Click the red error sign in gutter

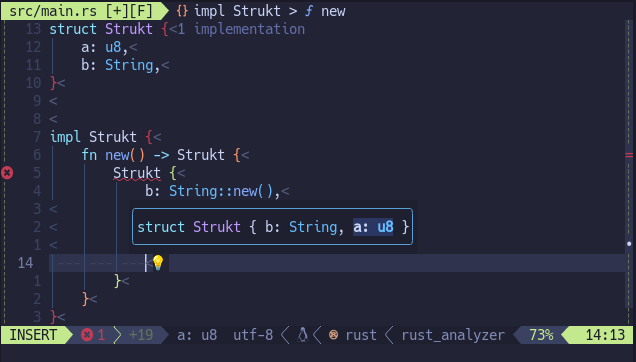tap(7, 173)
